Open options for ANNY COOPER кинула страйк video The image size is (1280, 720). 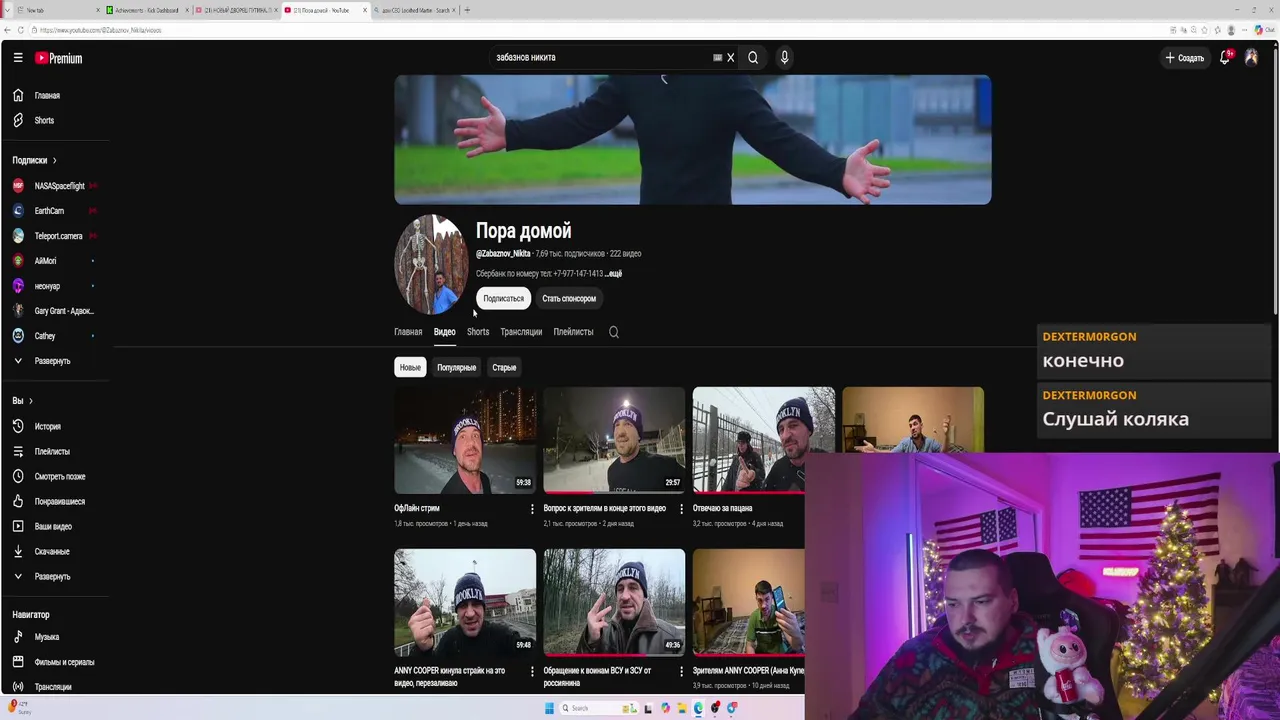click(x=532, y=671)
